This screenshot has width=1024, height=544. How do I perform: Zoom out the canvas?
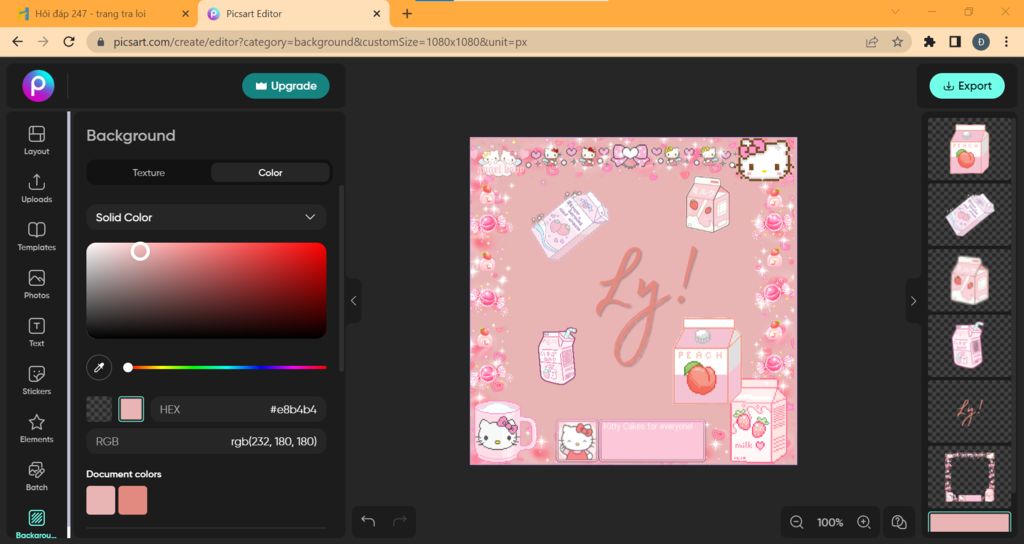(796, 522)
